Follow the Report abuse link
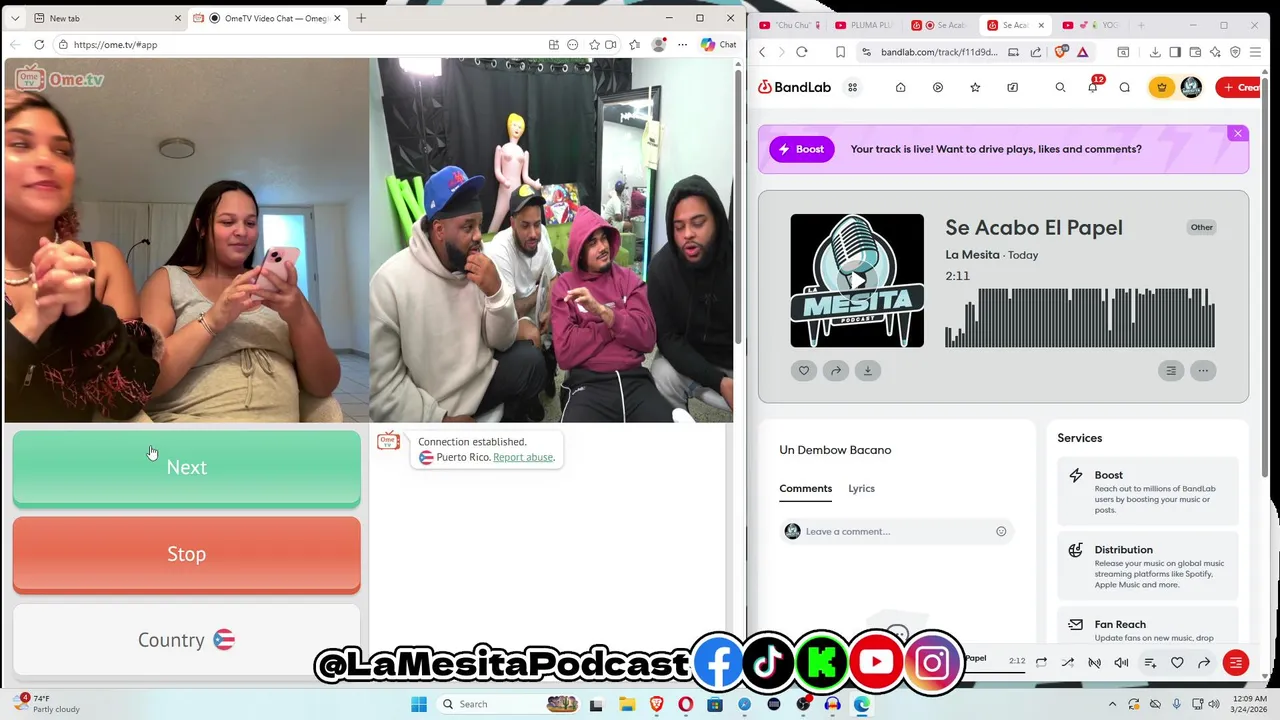The image size is (1280, 720). coord(523,457)
